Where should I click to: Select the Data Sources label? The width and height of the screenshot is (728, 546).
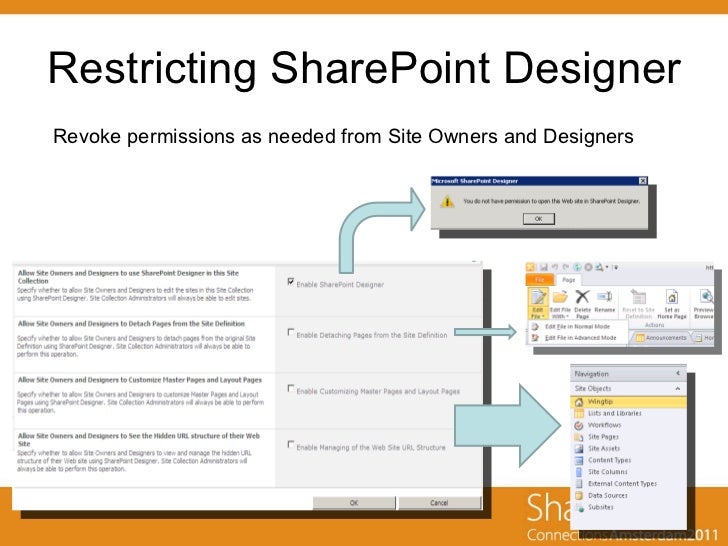click(x=607, y=495)
